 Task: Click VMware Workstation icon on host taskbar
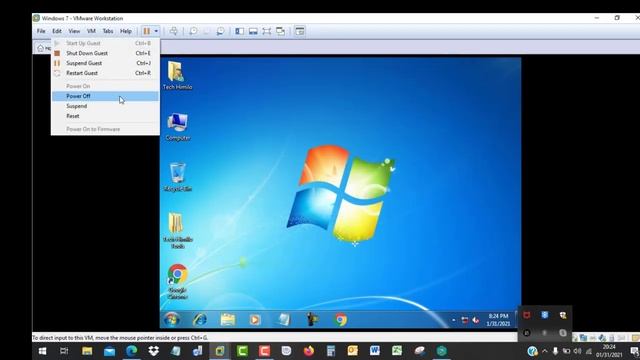click(220, 351)
